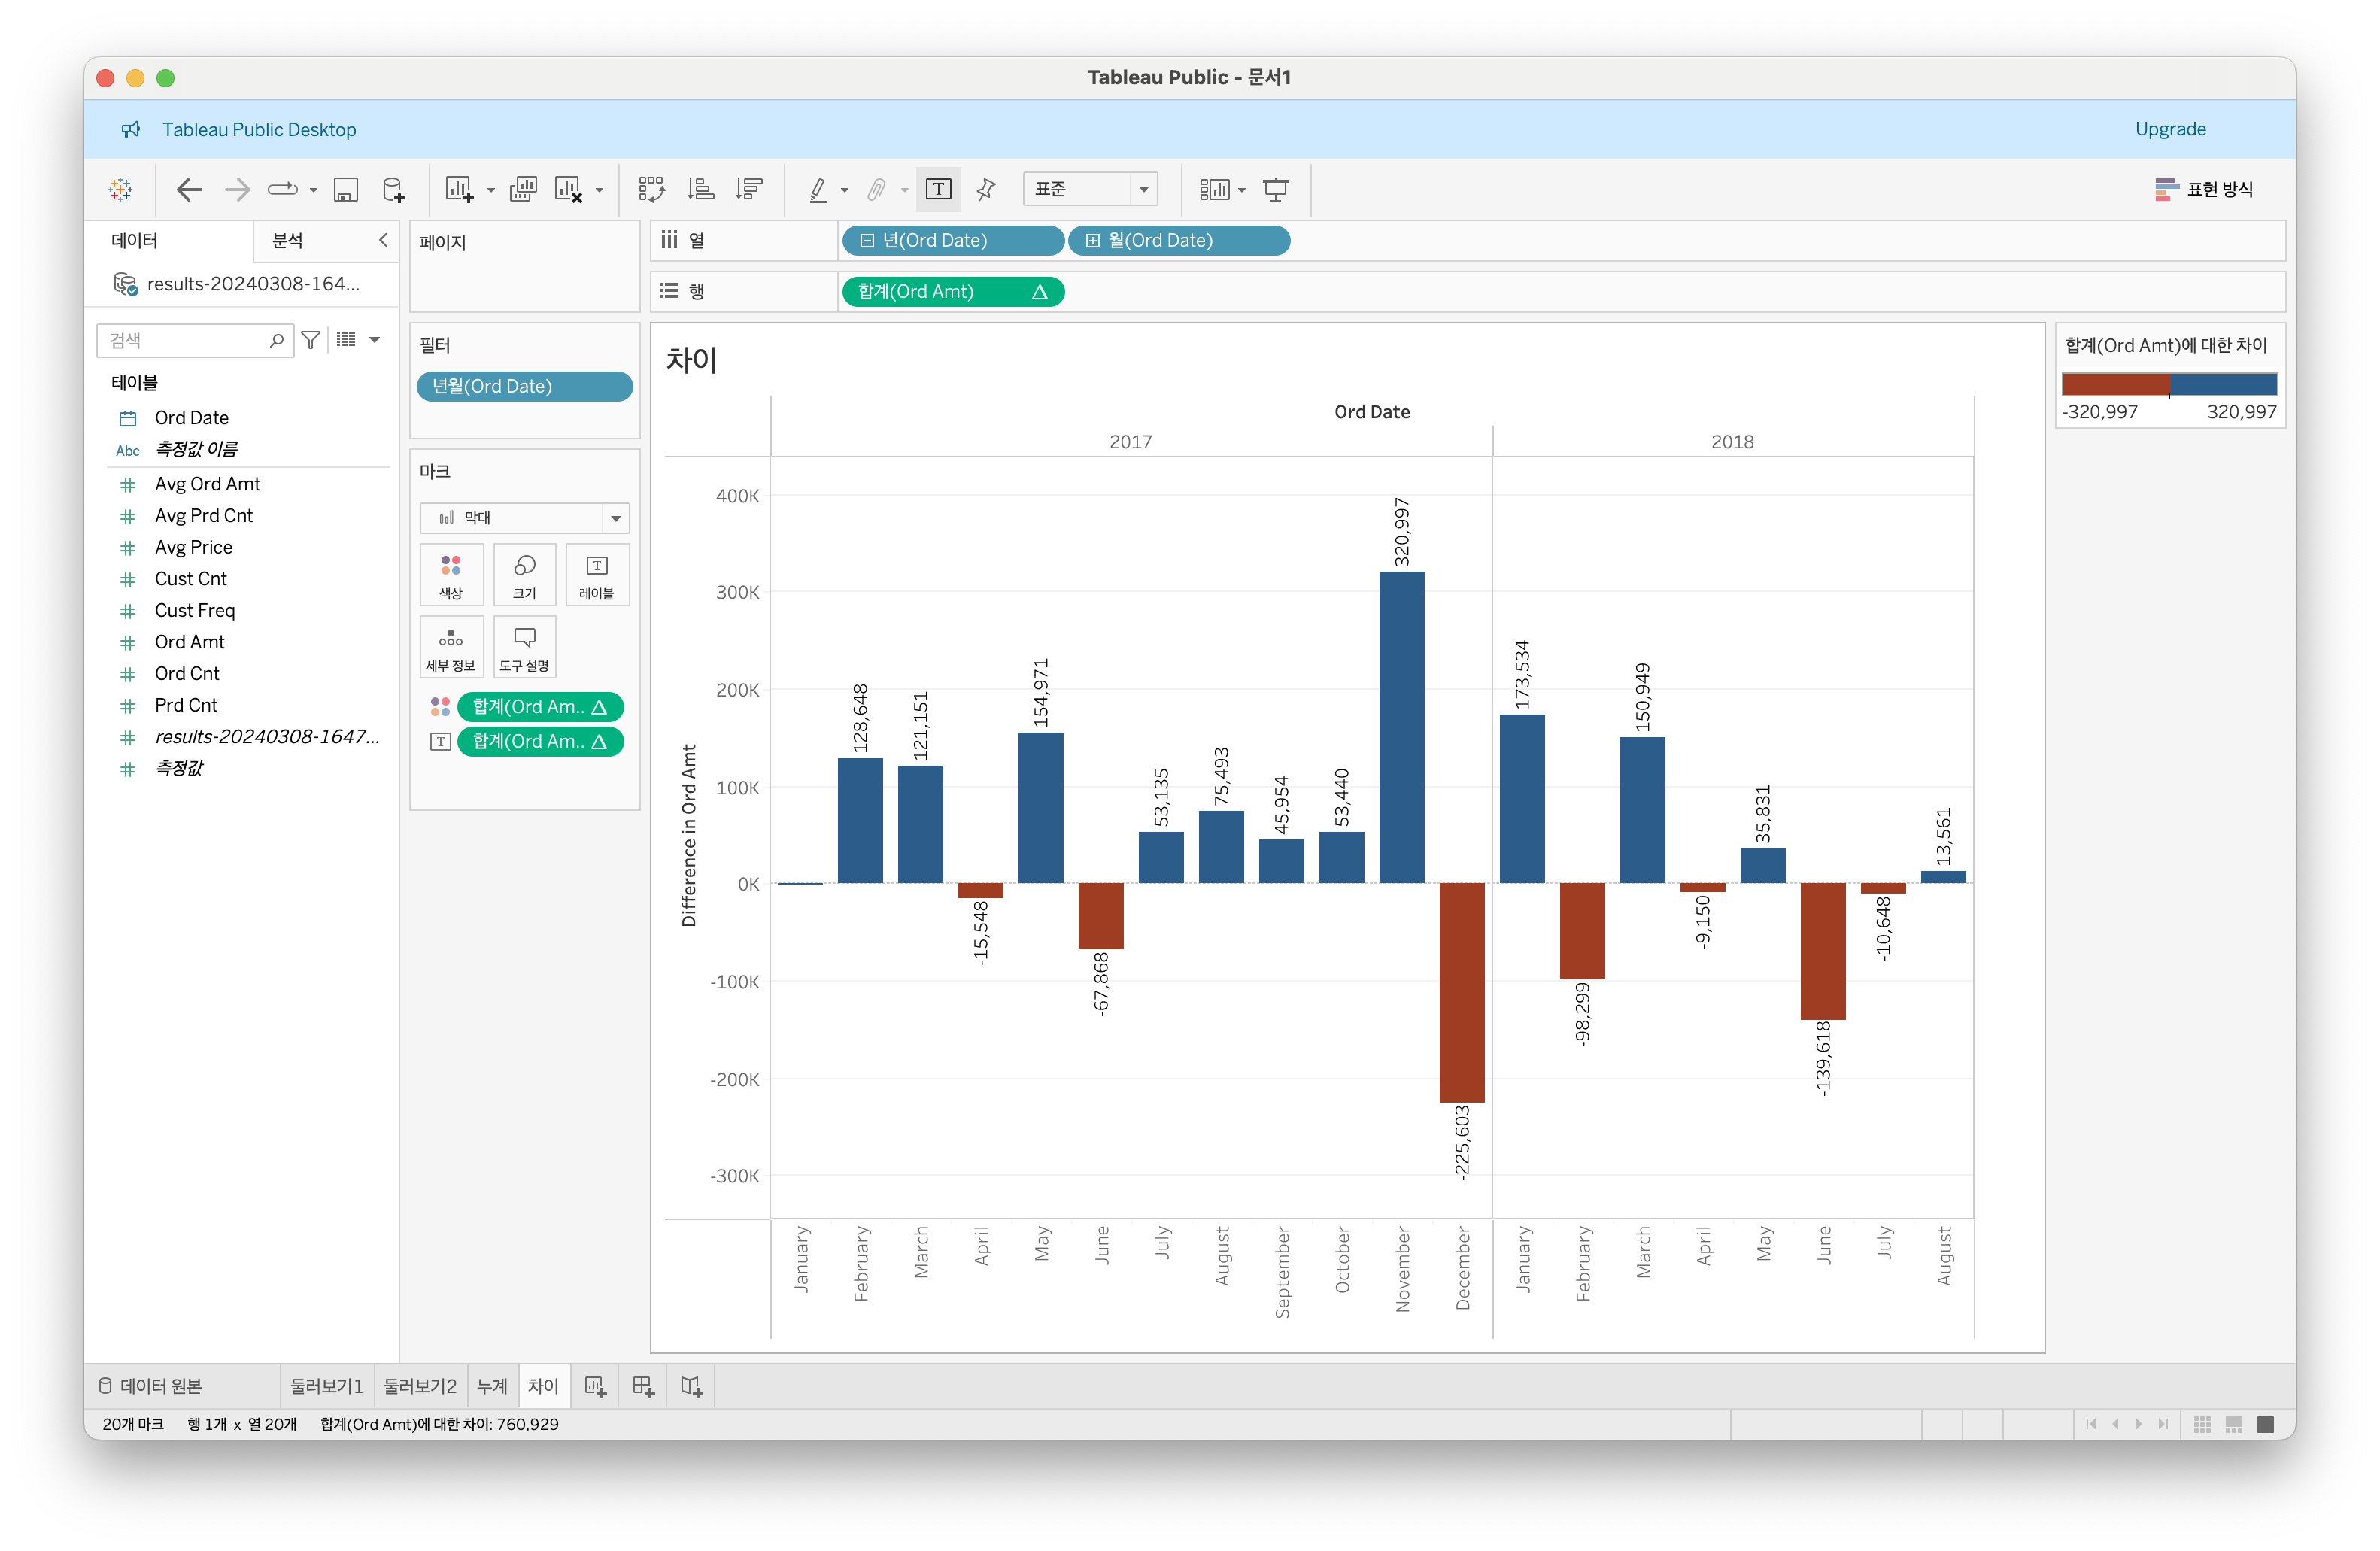Screen dimensions: 2380x1551
Task: Switch to the 누계 worksheet tab
Action: pos(492,1386)
